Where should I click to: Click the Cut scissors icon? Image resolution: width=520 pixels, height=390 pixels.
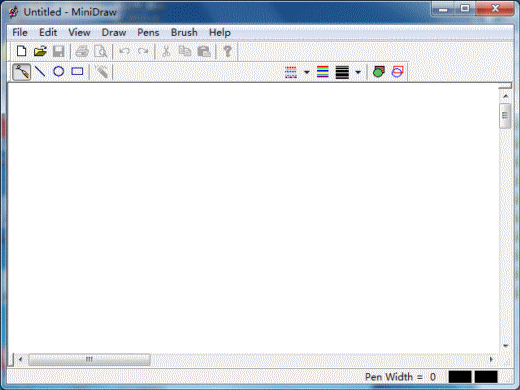click(166, 51)
